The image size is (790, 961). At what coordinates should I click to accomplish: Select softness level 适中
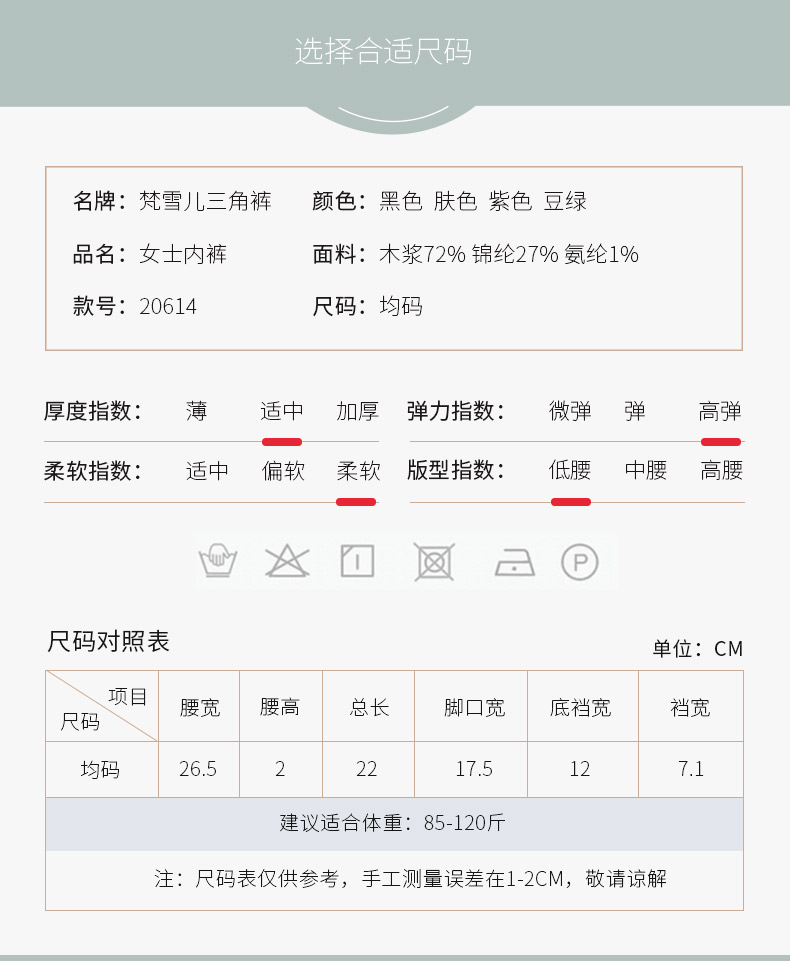(x=207, y=471)
